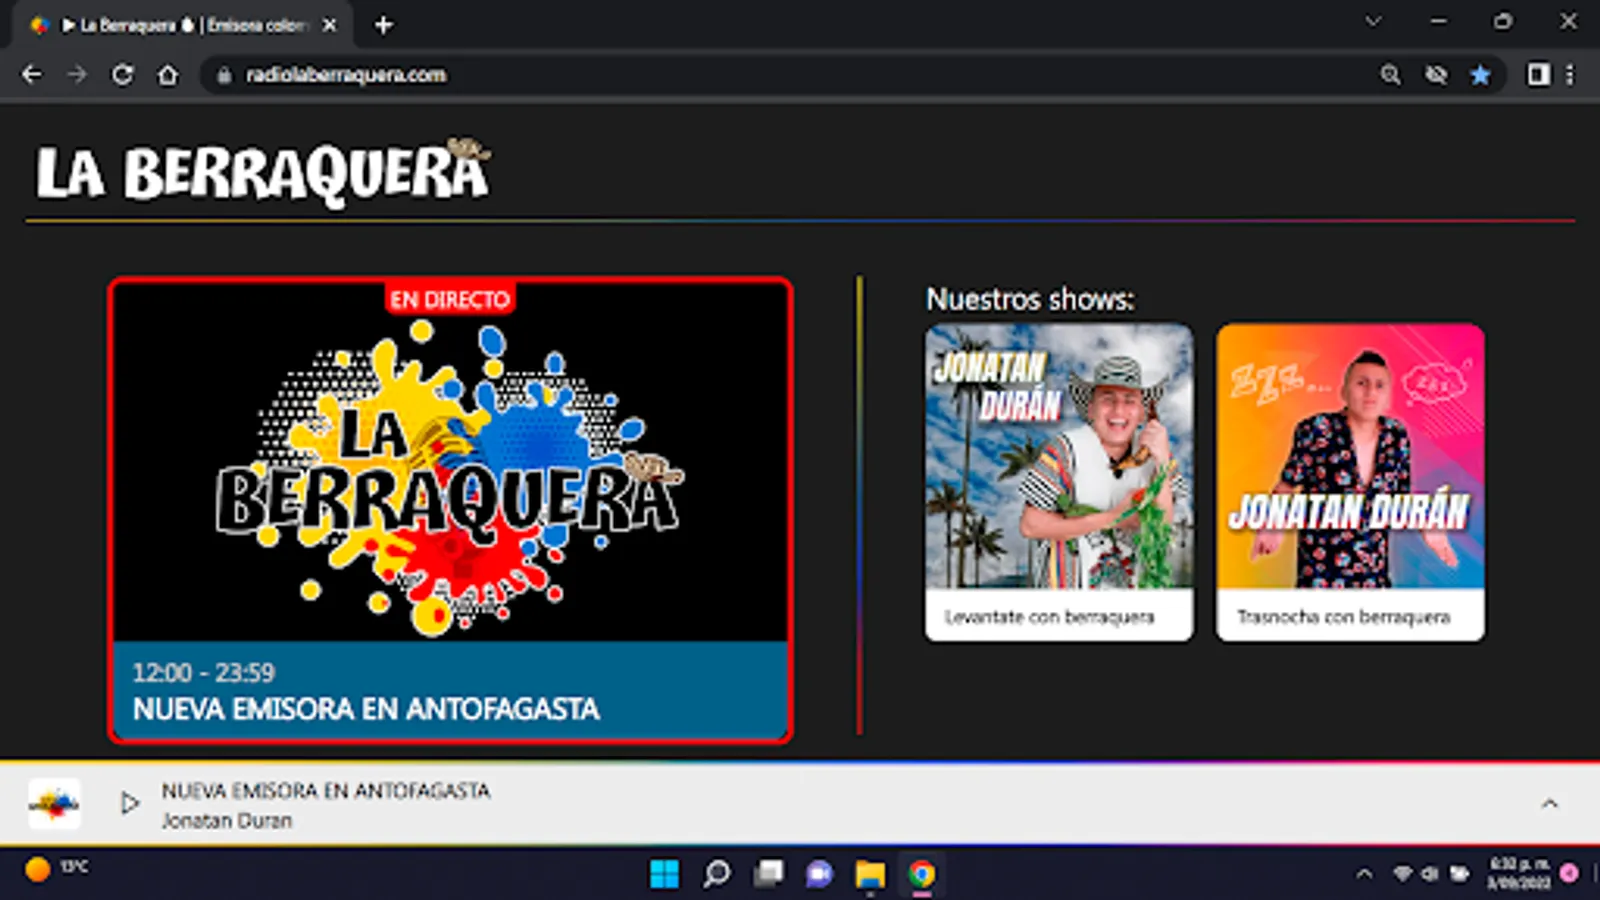The width and height of the screenshot is (1600, 900).
Task: Toggle the bookmark star for this page
Action: click(1480, 75)
